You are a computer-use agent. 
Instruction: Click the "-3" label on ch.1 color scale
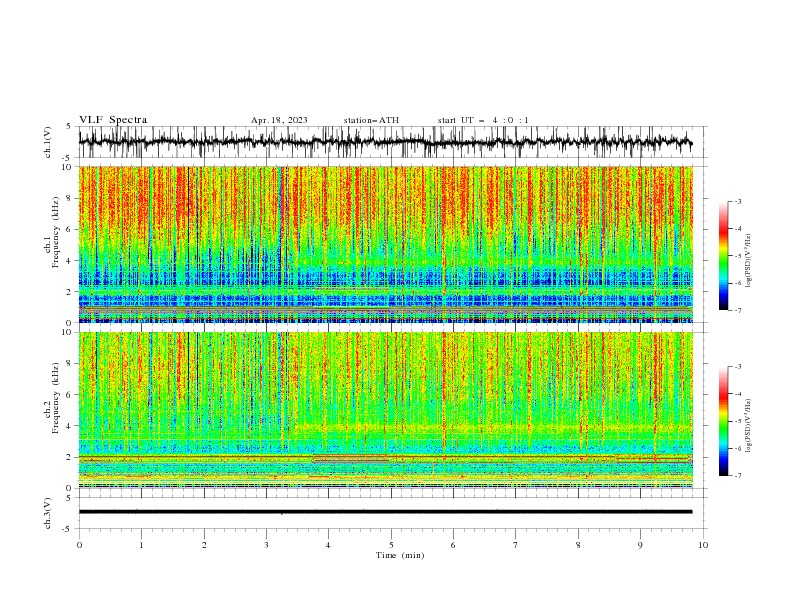[737, 201]
